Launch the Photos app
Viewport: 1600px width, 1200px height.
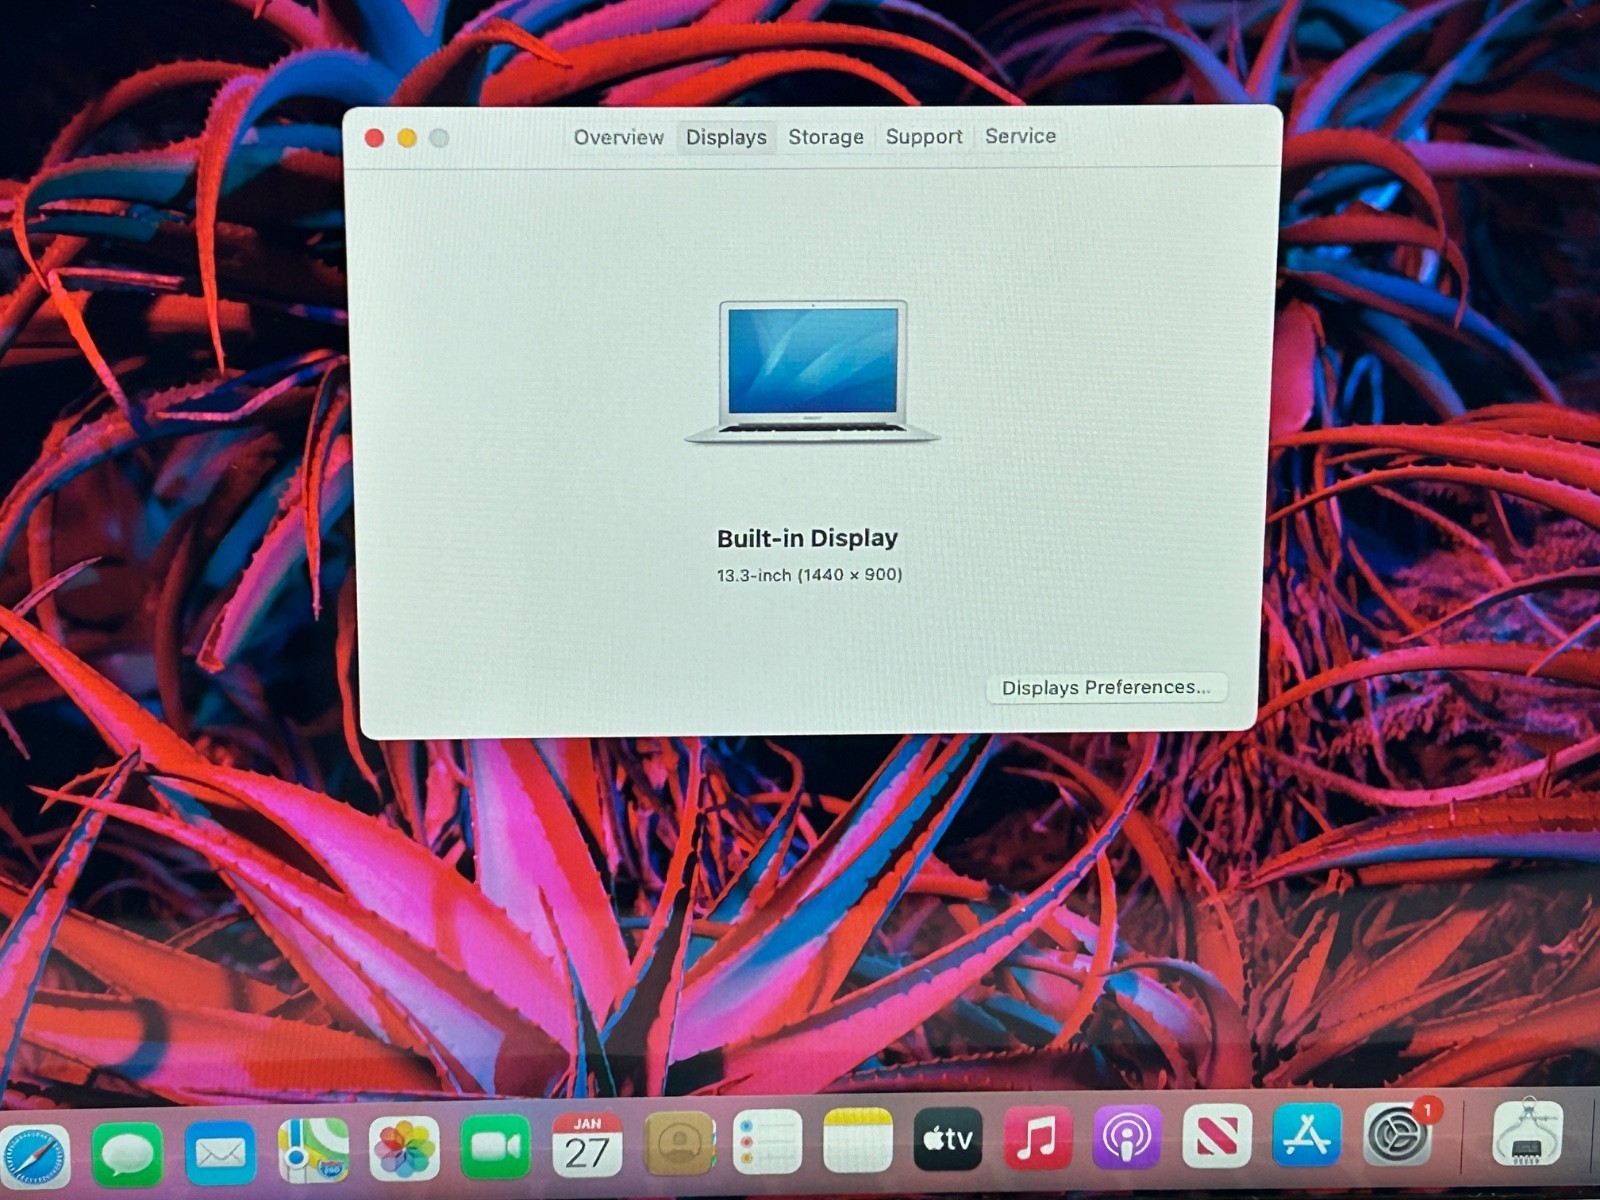coord(404,1148)
